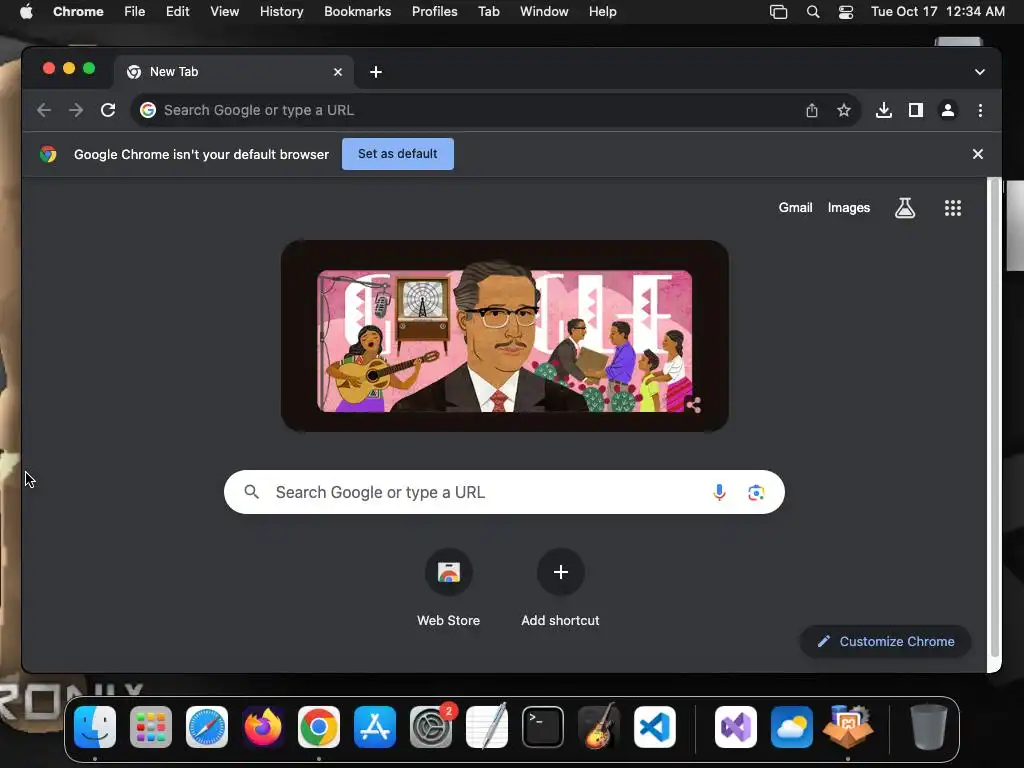
Task: Search by image with Google Lens icon
Action: [x=756, y=492]
